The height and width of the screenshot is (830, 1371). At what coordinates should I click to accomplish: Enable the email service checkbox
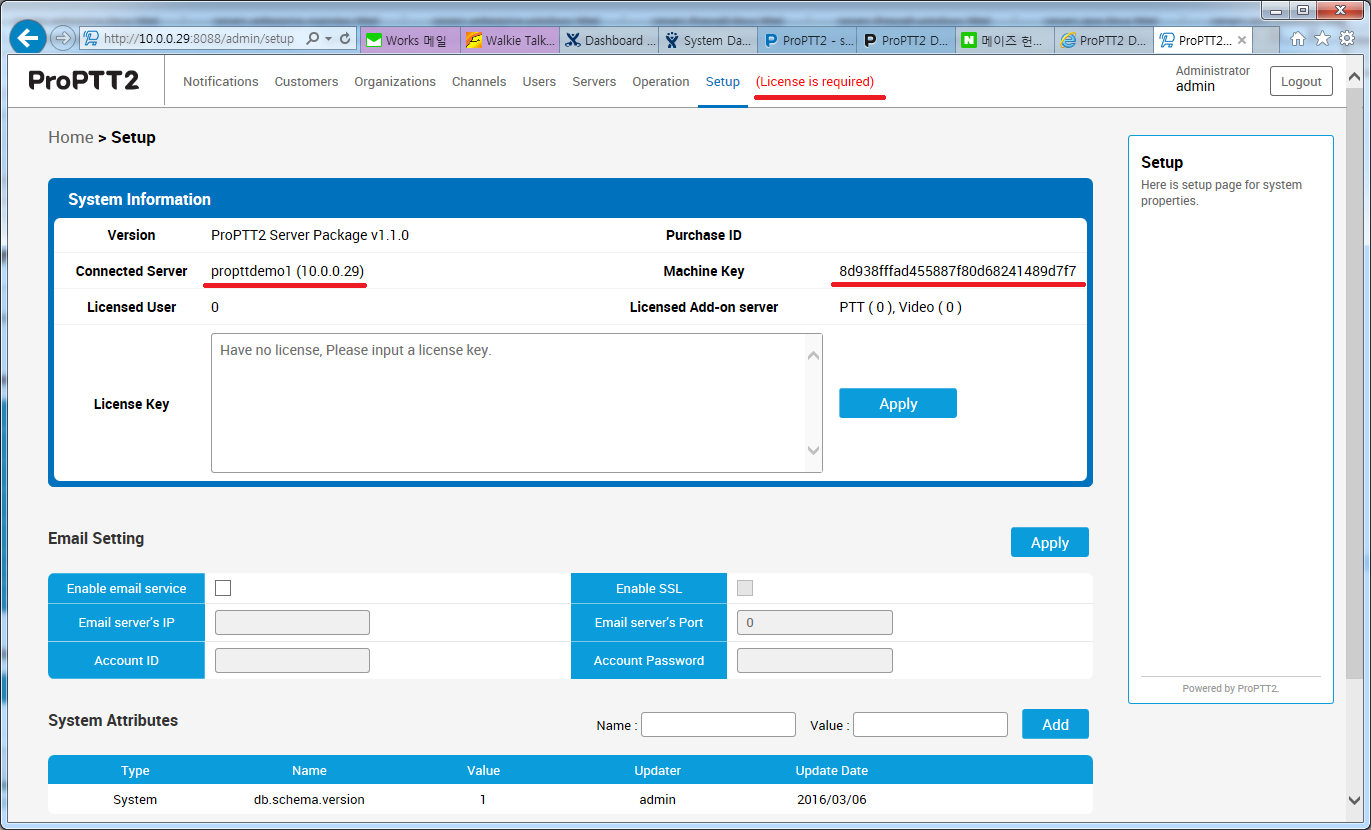(223, 588)
